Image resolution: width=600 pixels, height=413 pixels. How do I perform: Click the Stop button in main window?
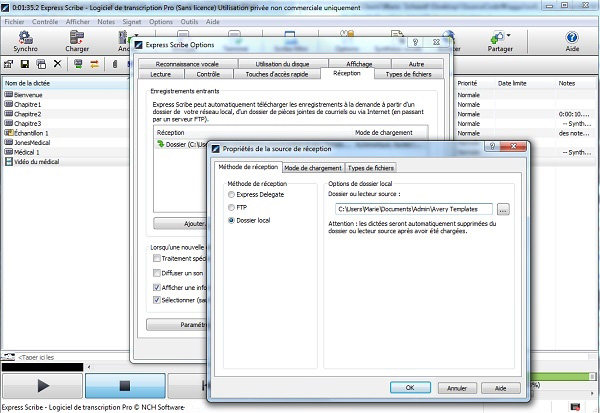click(x=125, y=385)
